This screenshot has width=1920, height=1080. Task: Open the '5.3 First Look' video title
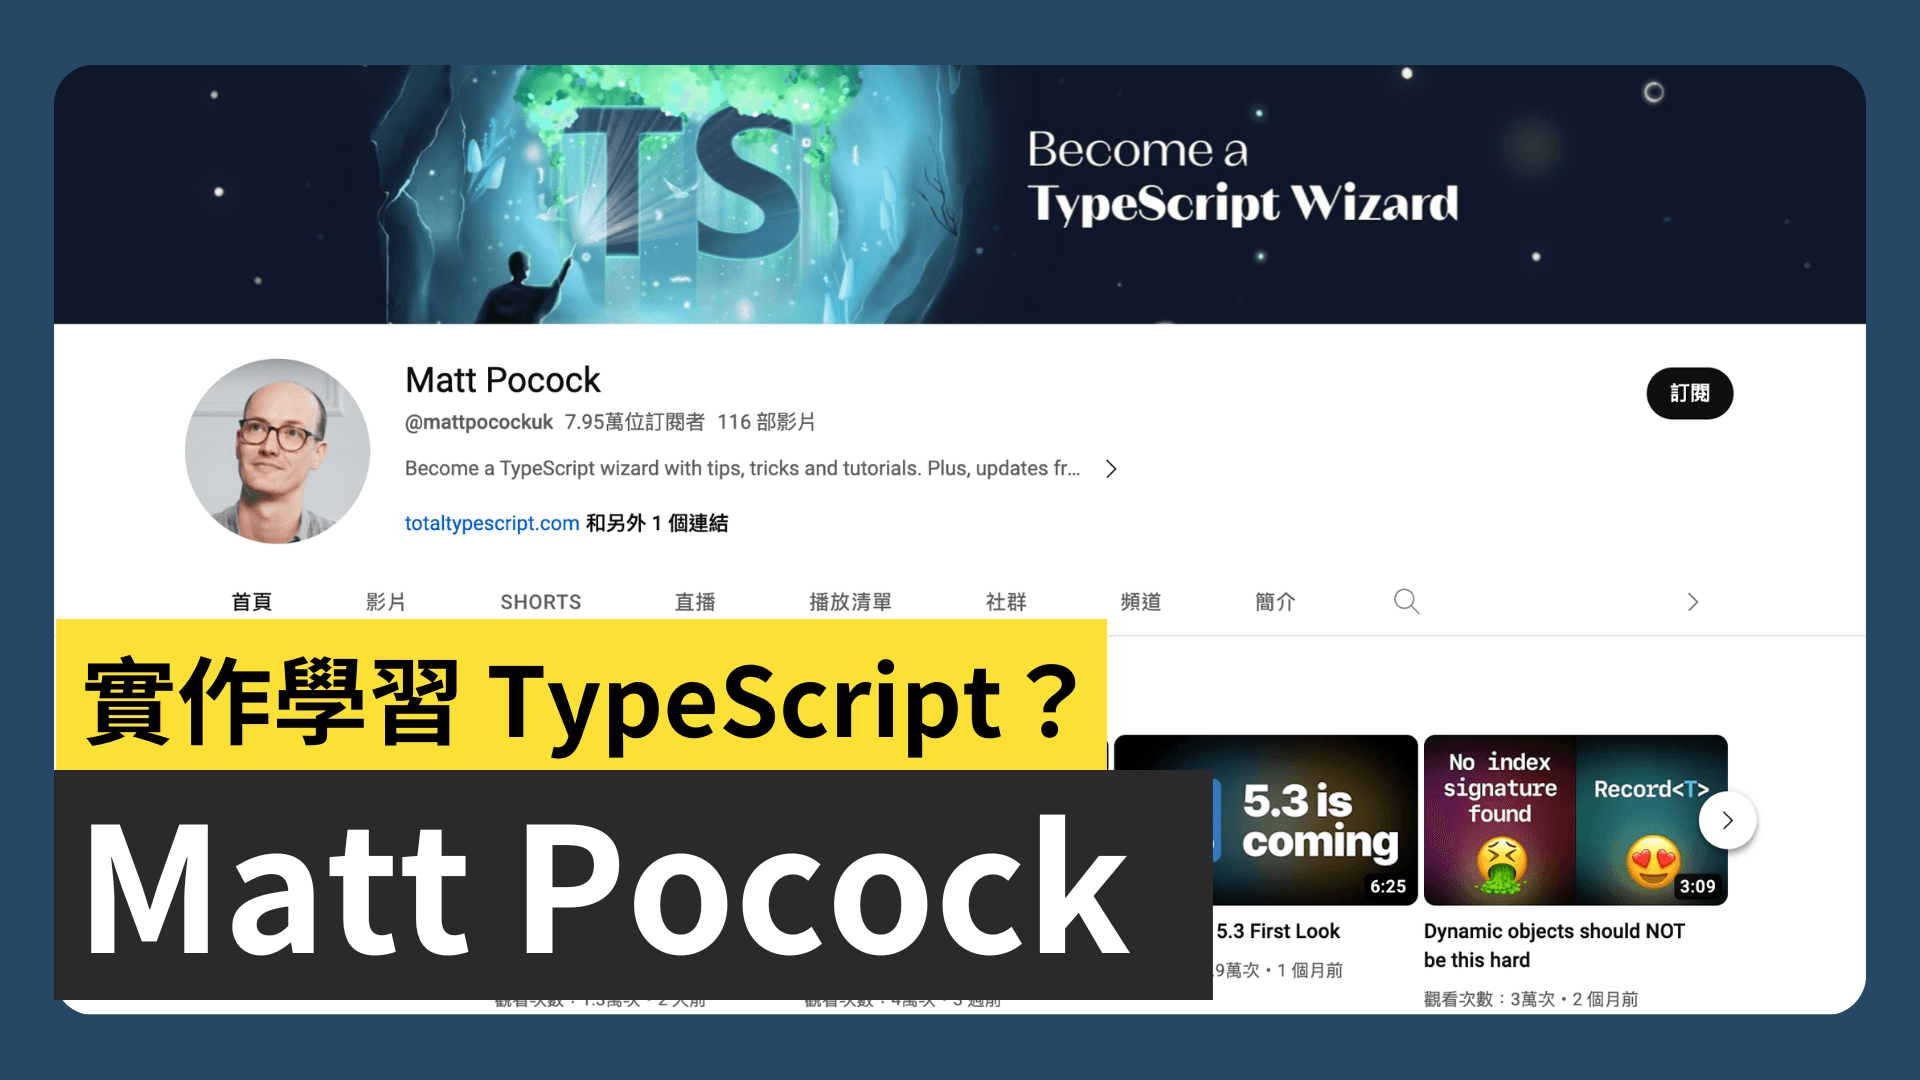[x=1278, y=931]
